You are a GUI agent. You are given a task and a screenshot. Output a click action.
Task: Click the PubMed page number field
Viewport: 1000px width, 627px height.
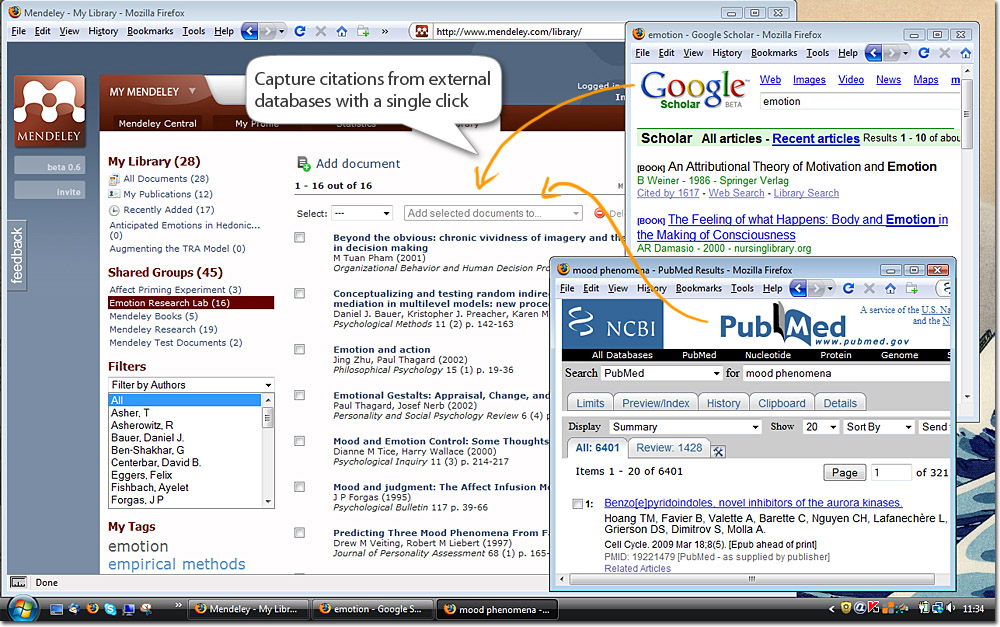pos(891,473)
